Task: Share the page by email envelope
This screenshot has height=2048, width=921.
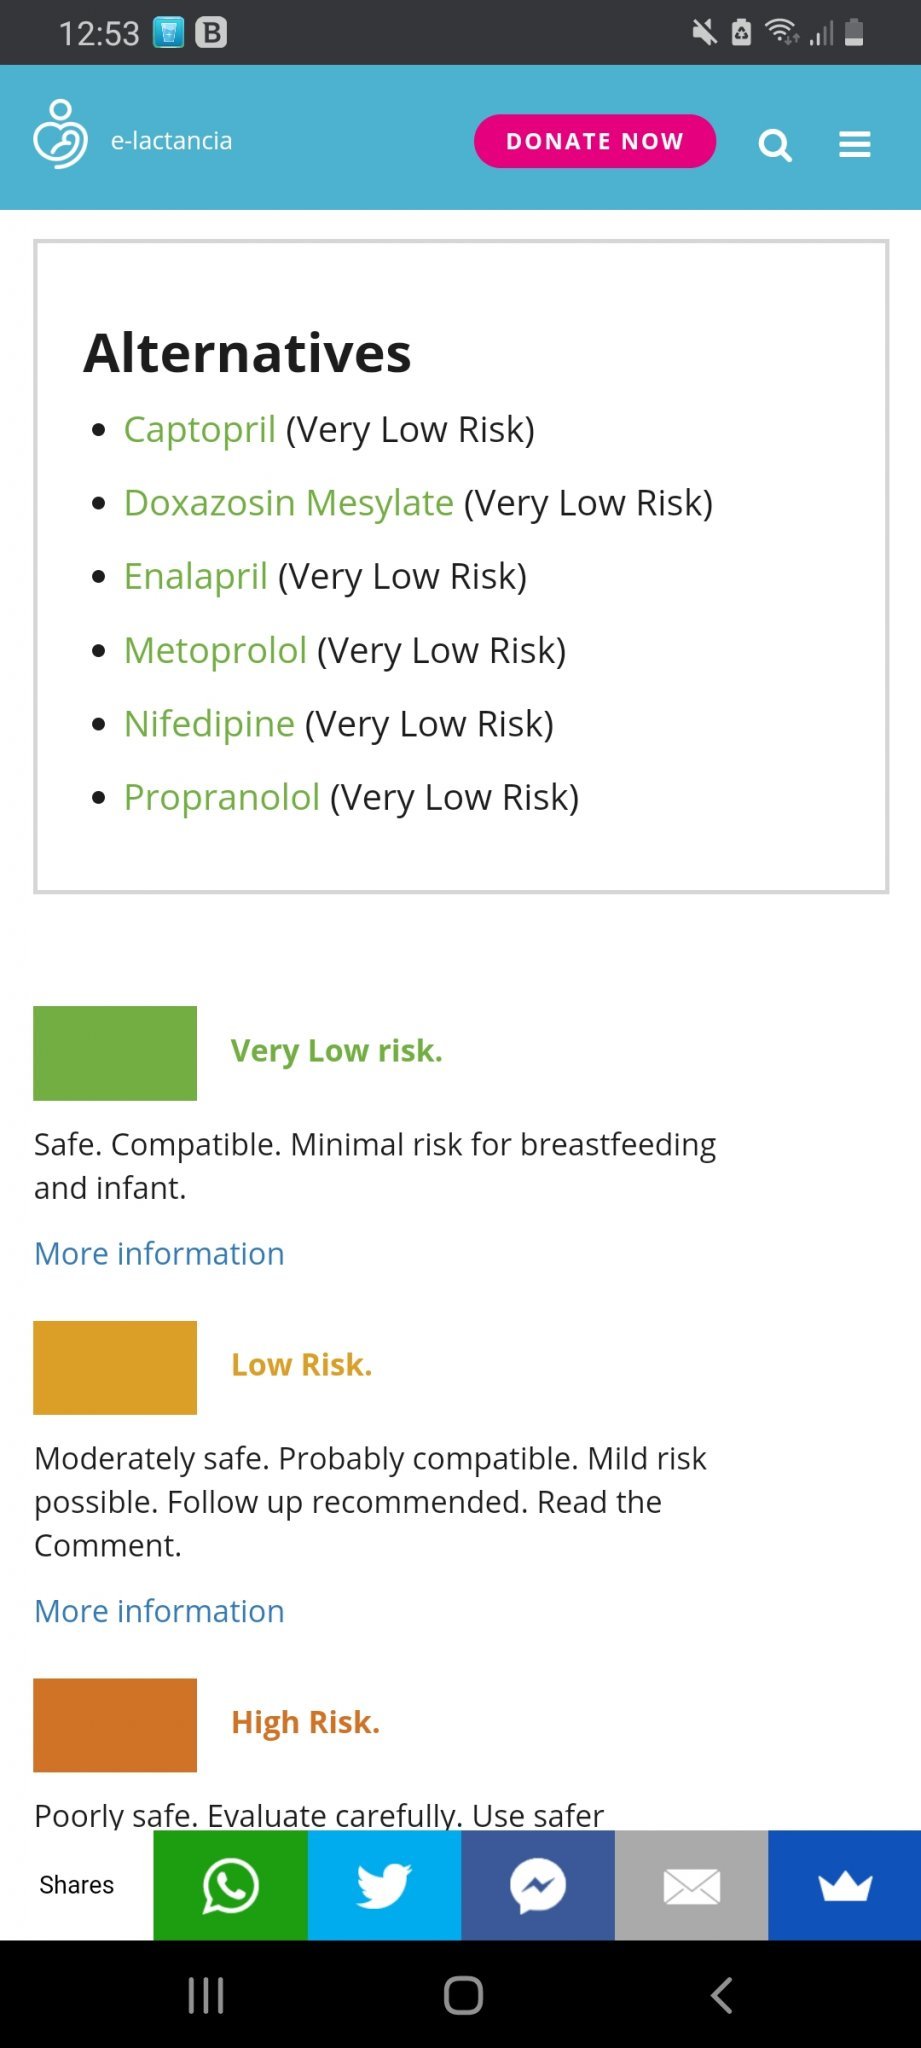Action: coord(691,1885)
